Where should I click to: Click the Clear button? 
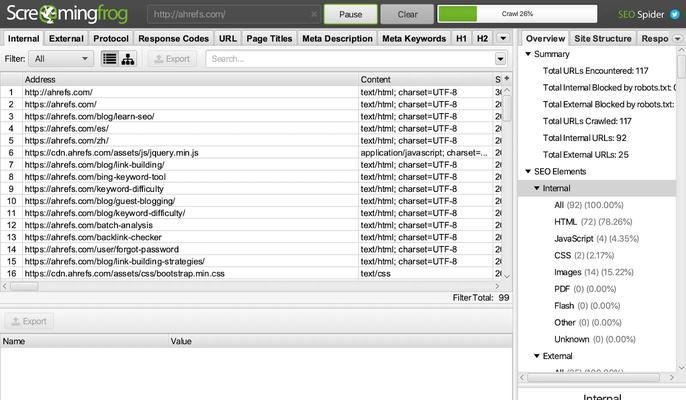[x=407, y=14]
